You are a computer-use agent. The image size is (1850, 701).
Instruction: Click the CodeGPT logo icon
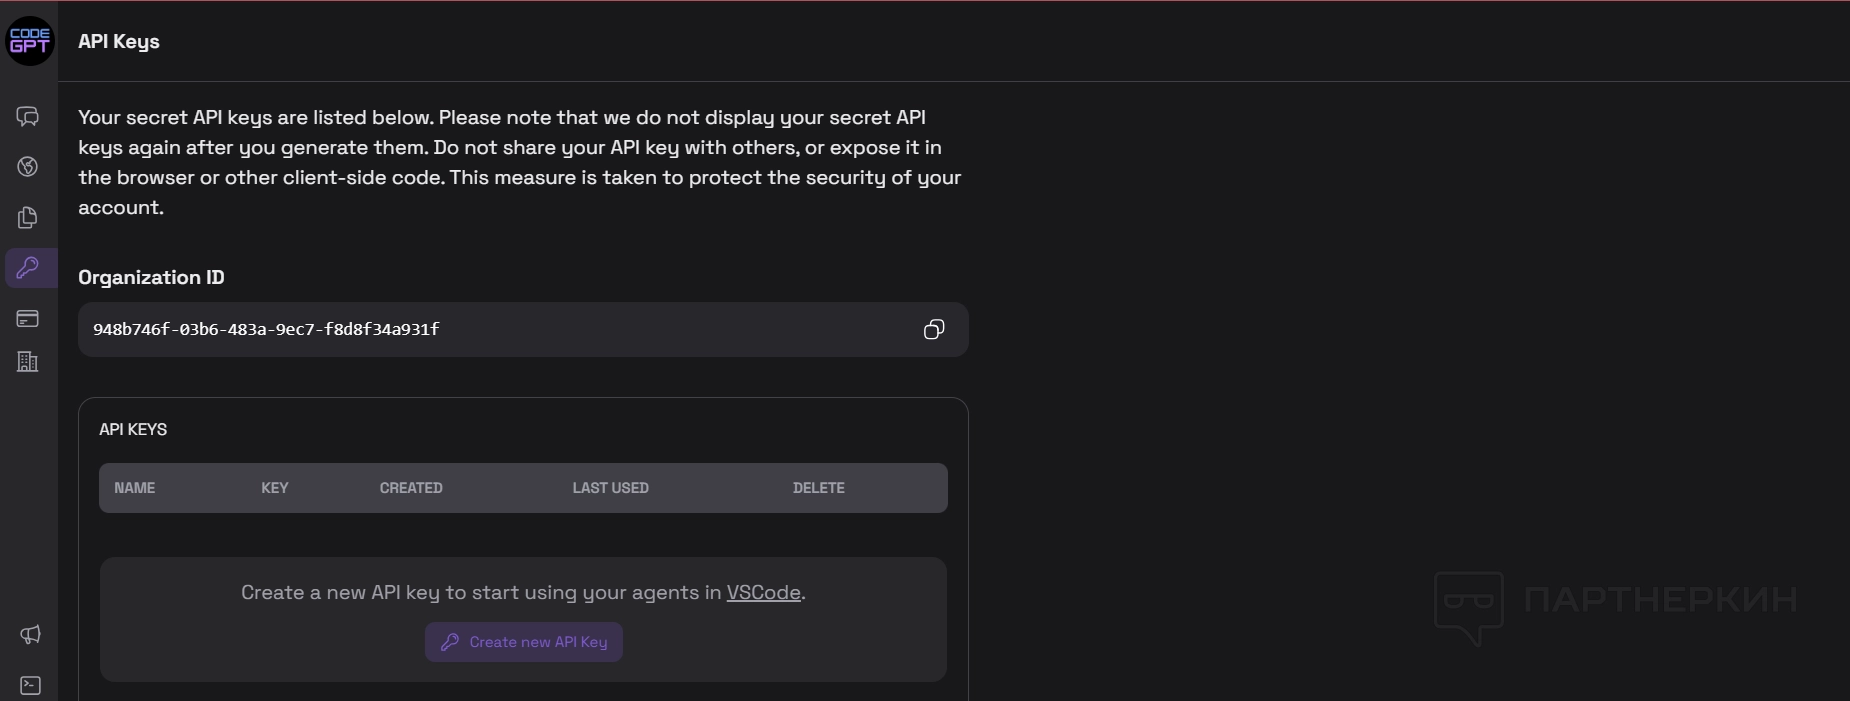pyautogui.click(x=30, y=41)
